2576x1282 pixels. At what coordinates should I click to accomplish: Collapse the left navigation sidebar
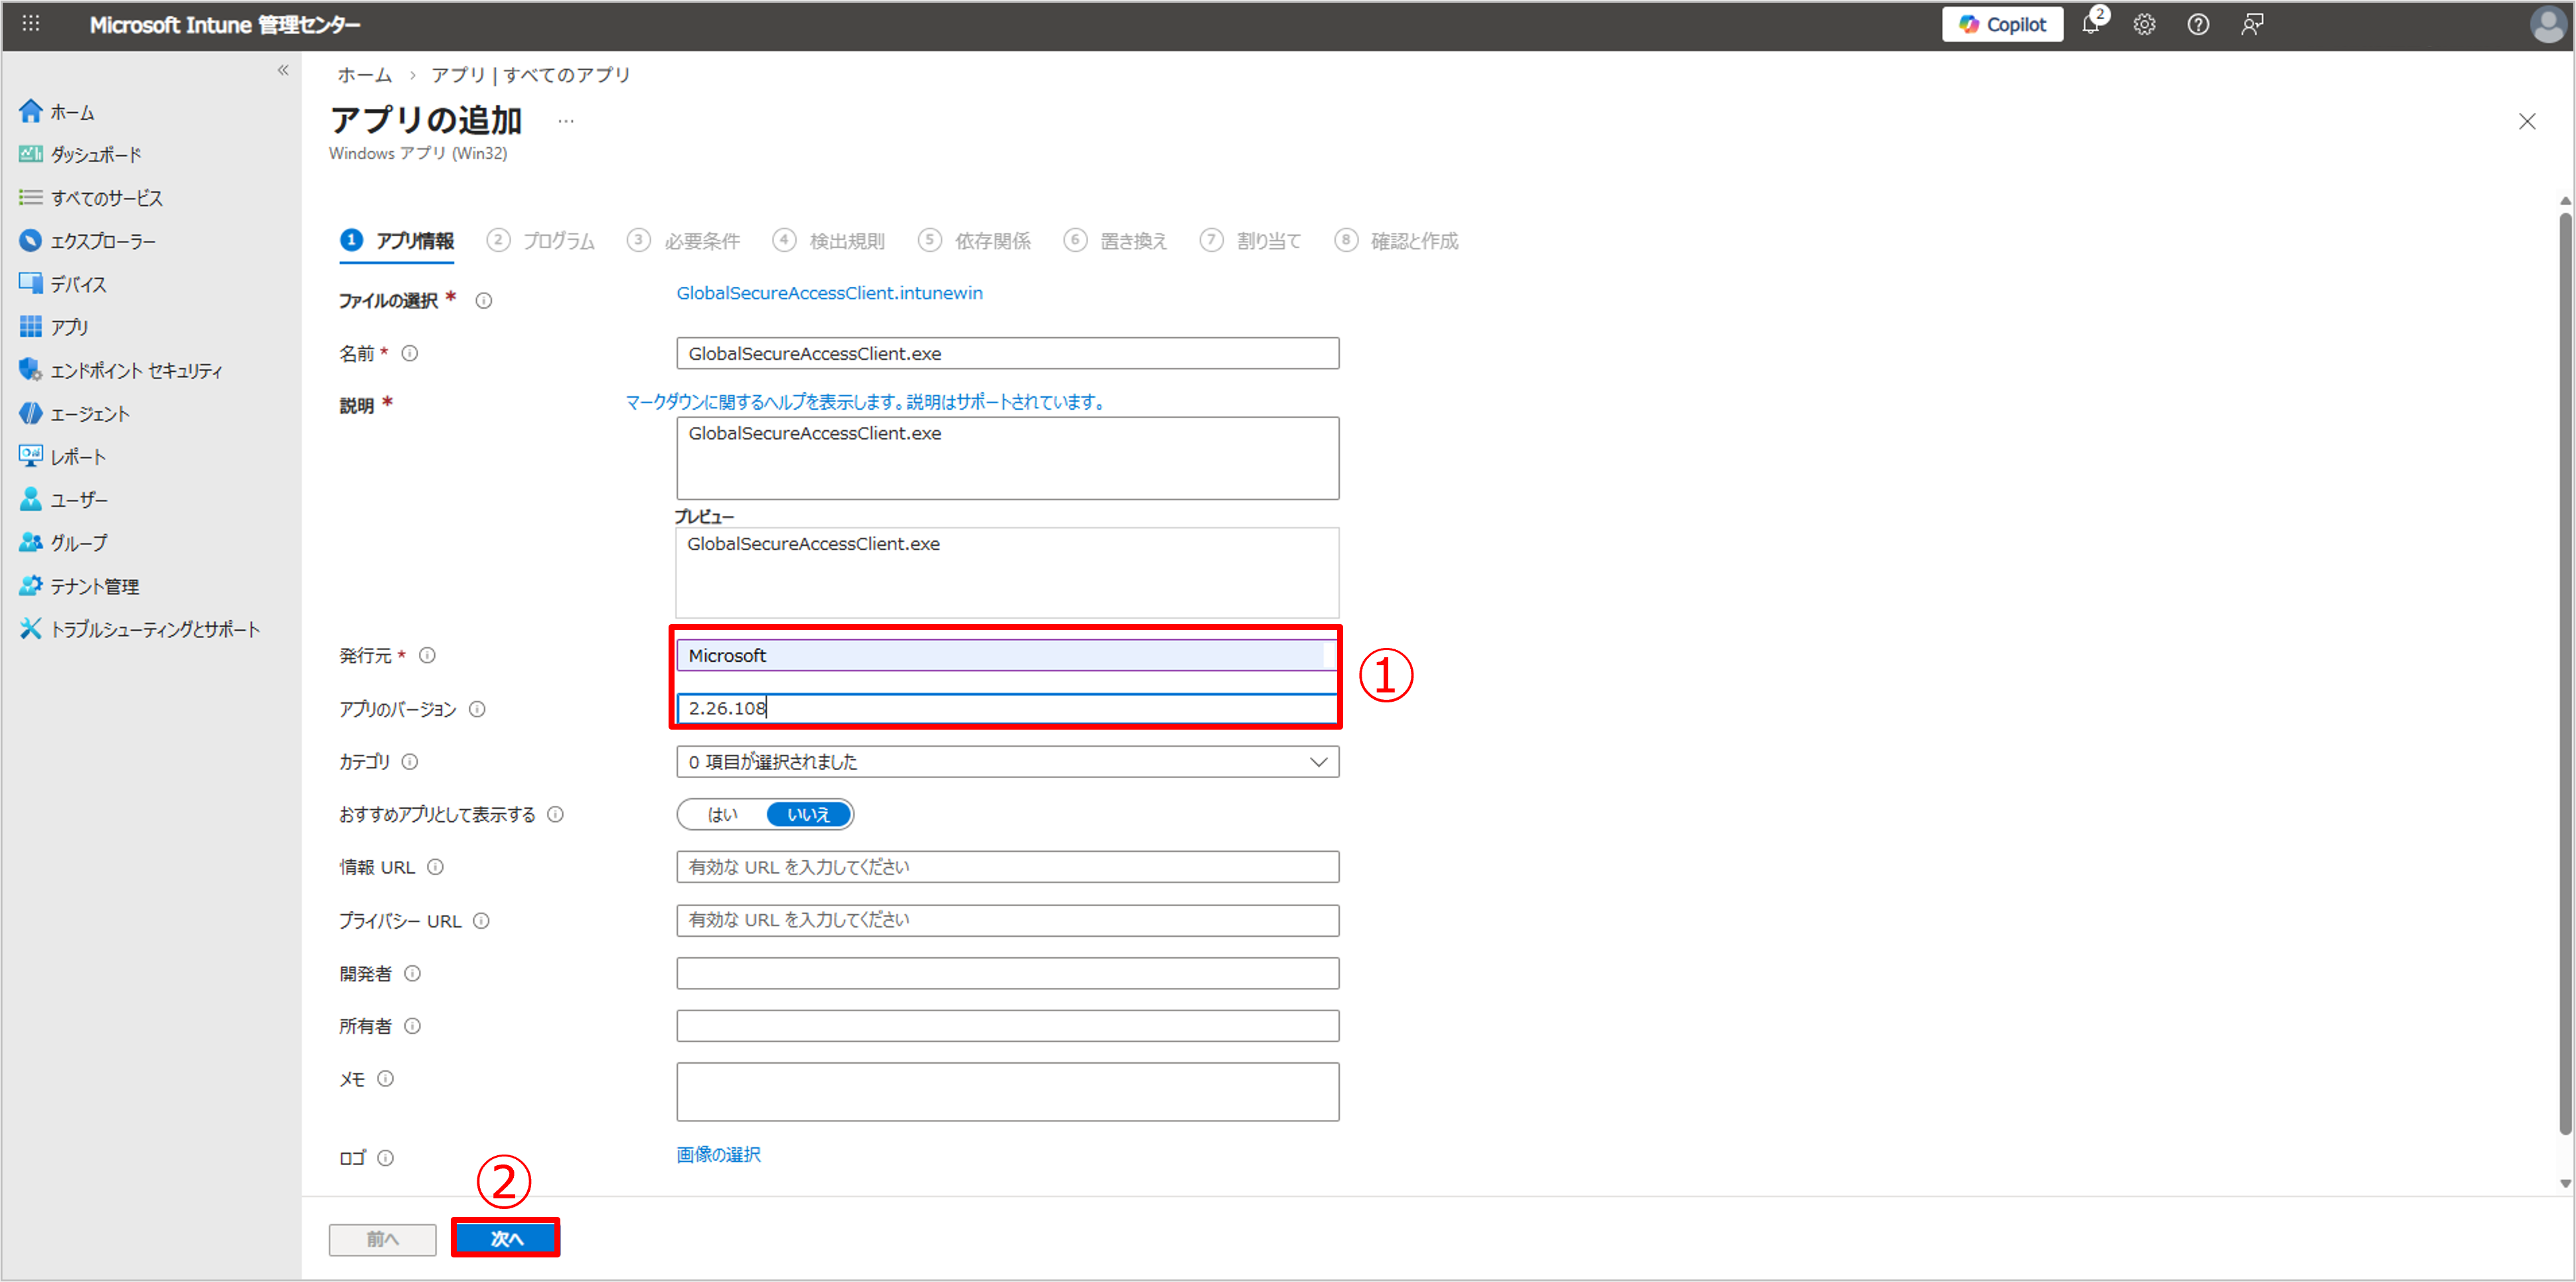[x=283, y=70]
